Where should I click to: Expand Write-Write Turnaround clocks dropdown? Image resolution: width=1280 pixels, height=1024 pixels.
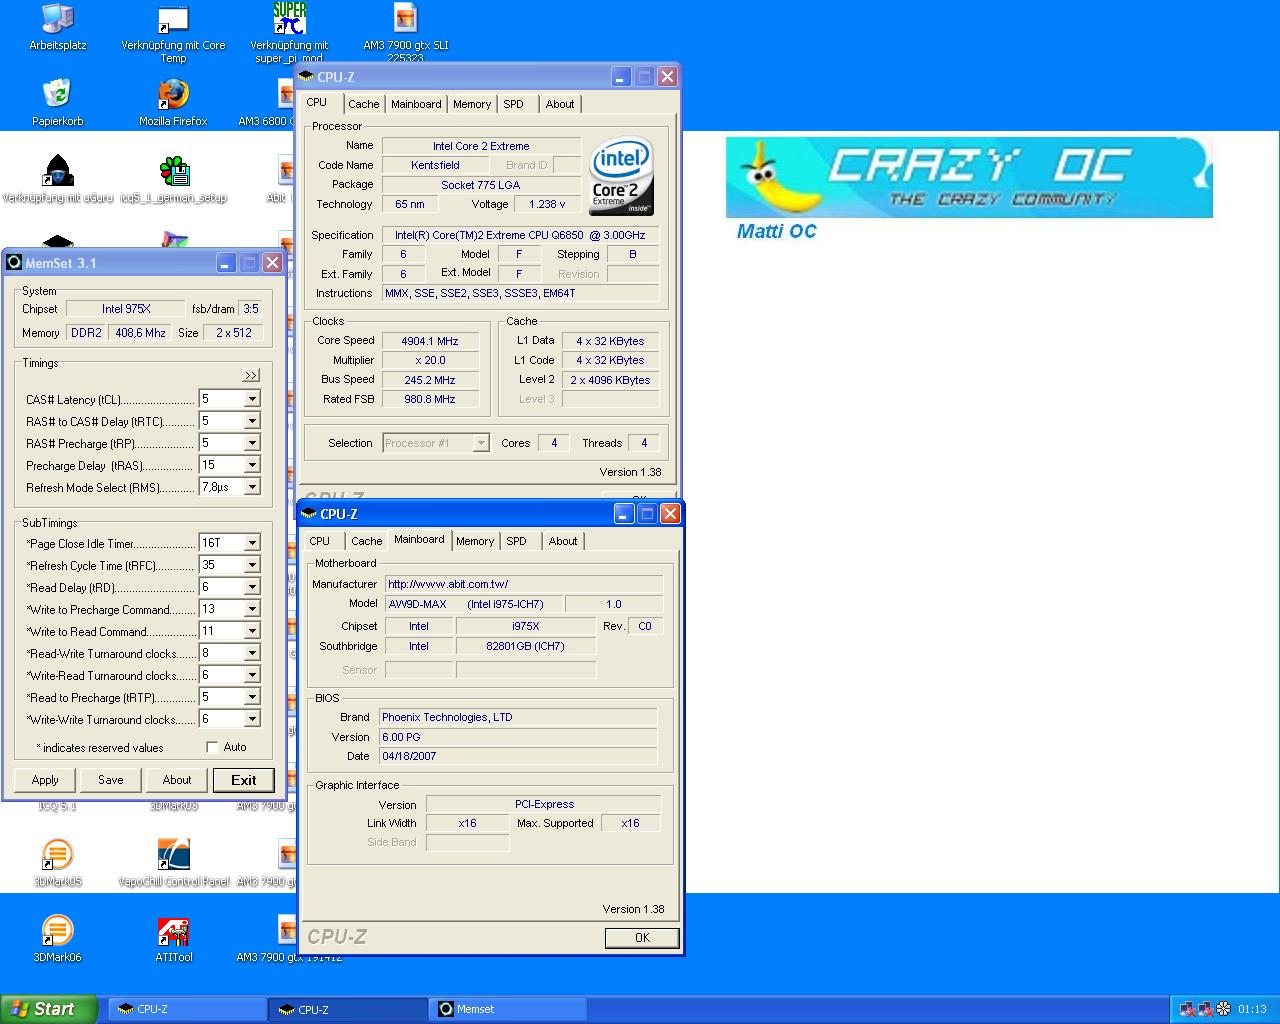(252, 719)
